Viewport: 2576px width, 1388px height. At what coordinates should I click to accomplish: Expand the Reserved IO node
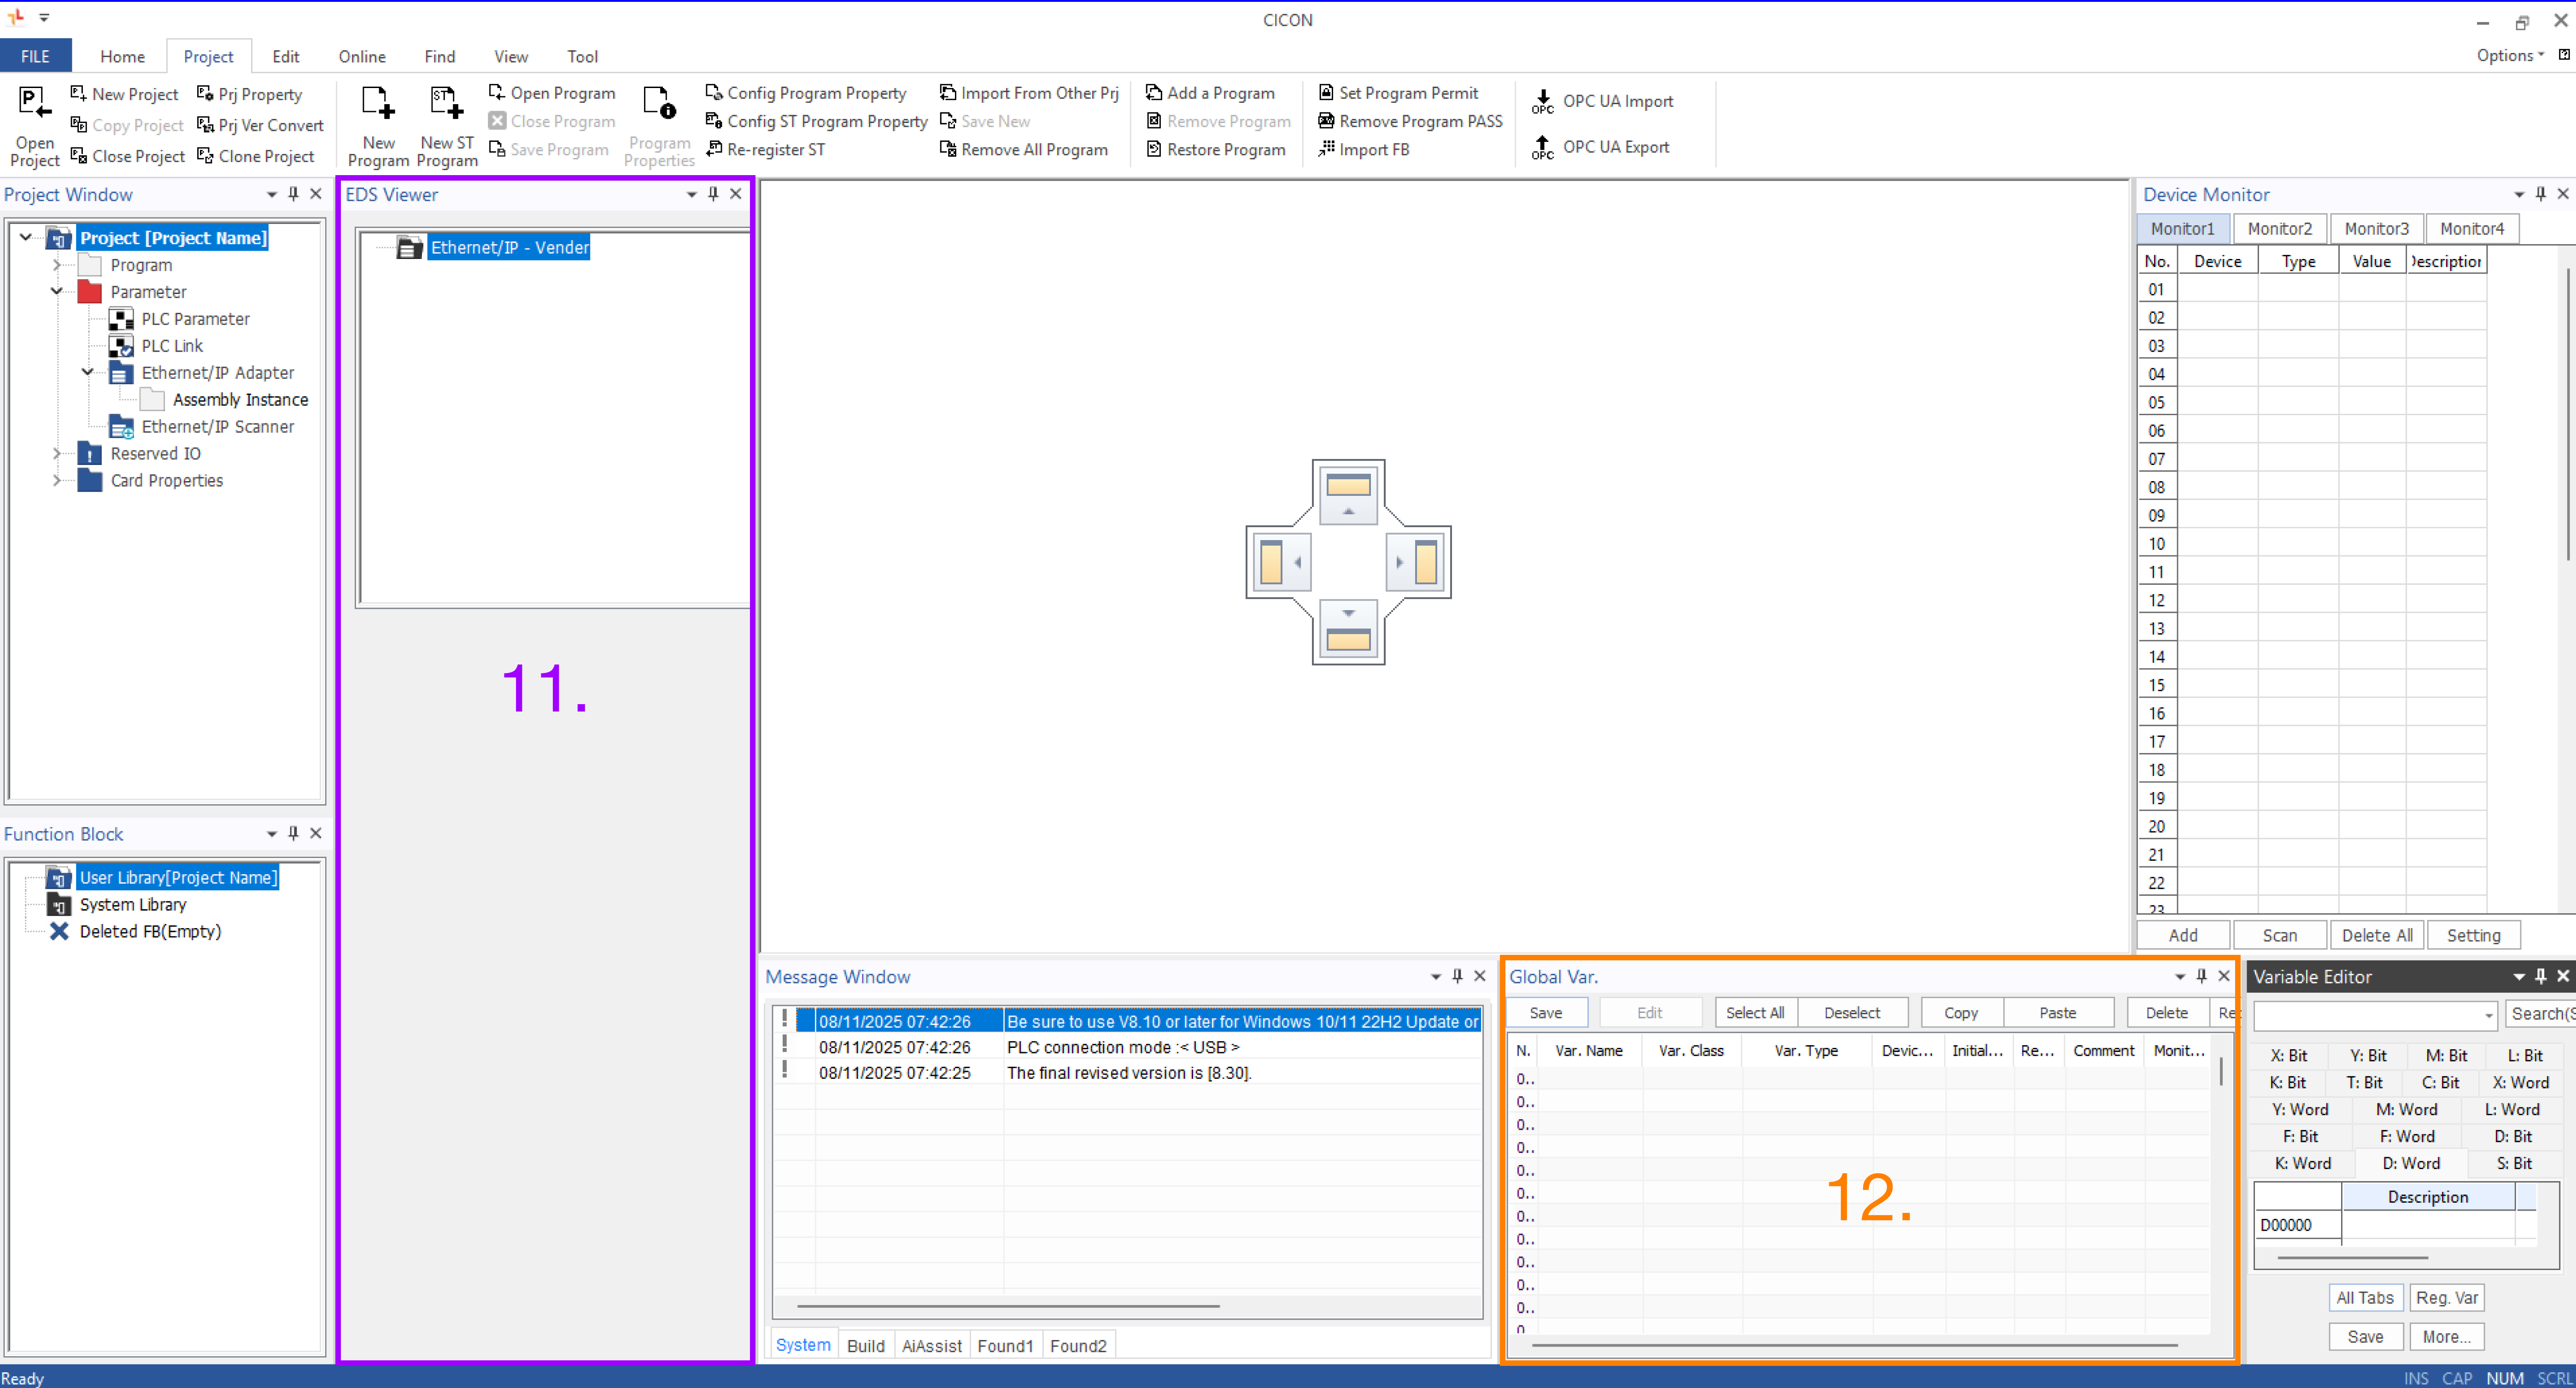56,454
